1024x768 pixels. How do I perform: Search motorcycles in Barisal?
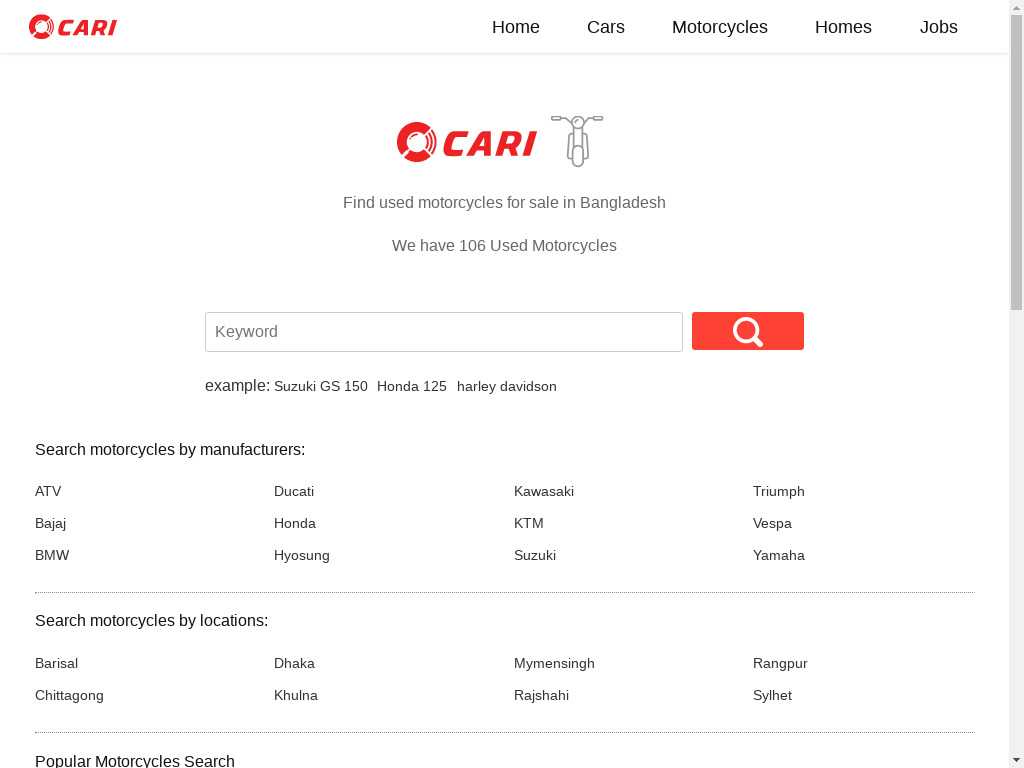(x=56, y=663)
